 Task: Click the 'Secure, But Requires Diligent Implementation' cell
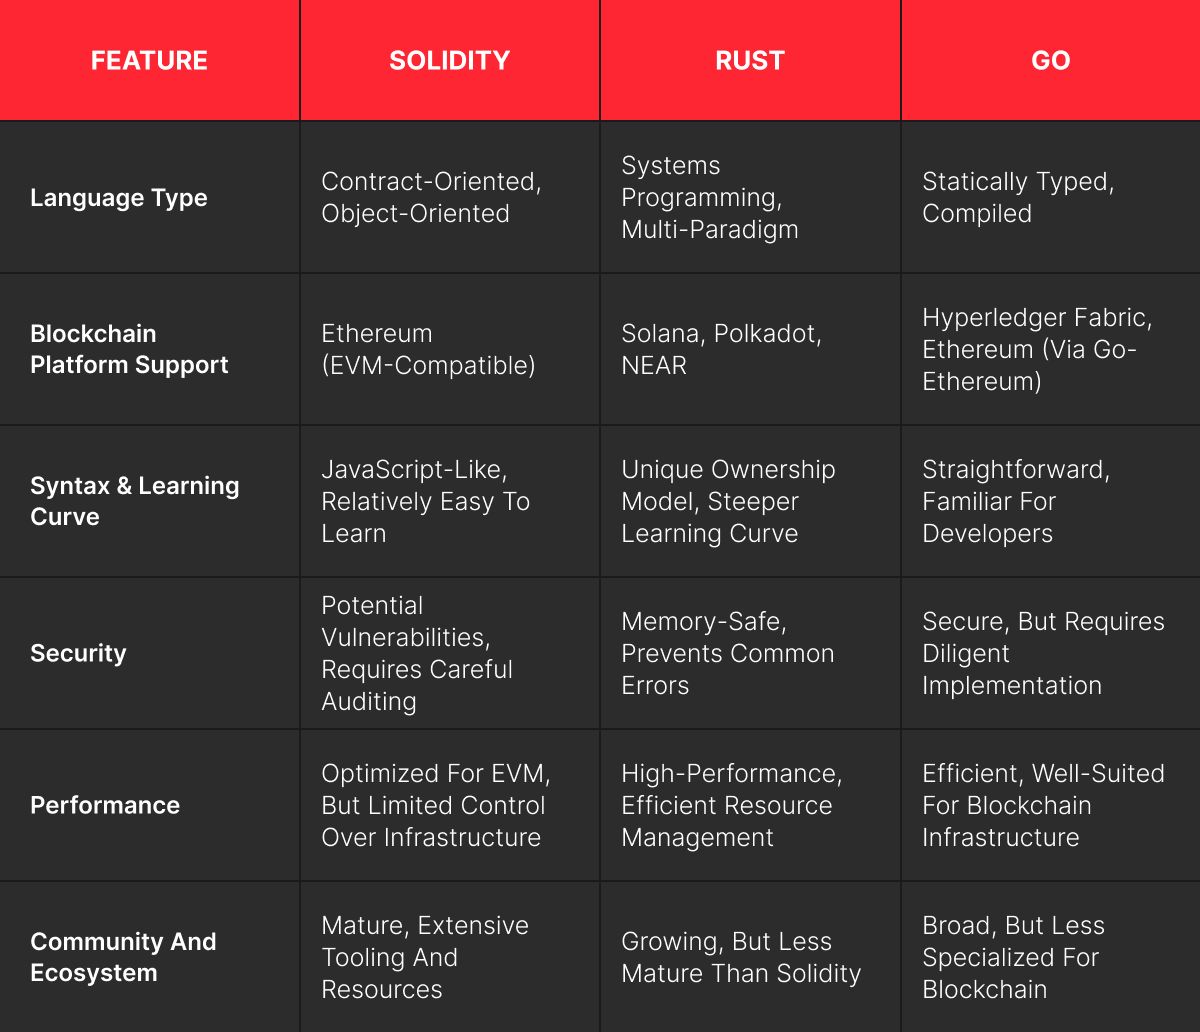click(1043, 653)
